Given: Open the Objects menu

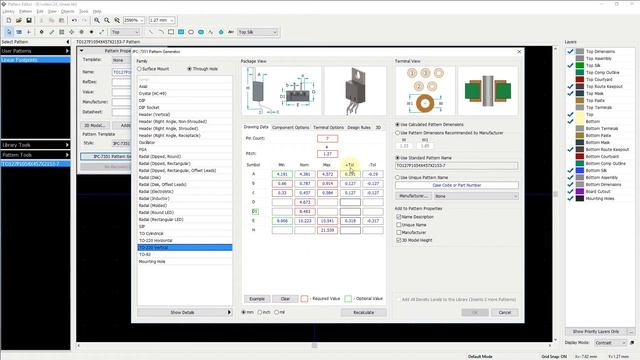Looking at the screenshot, I should click(68, 11).
